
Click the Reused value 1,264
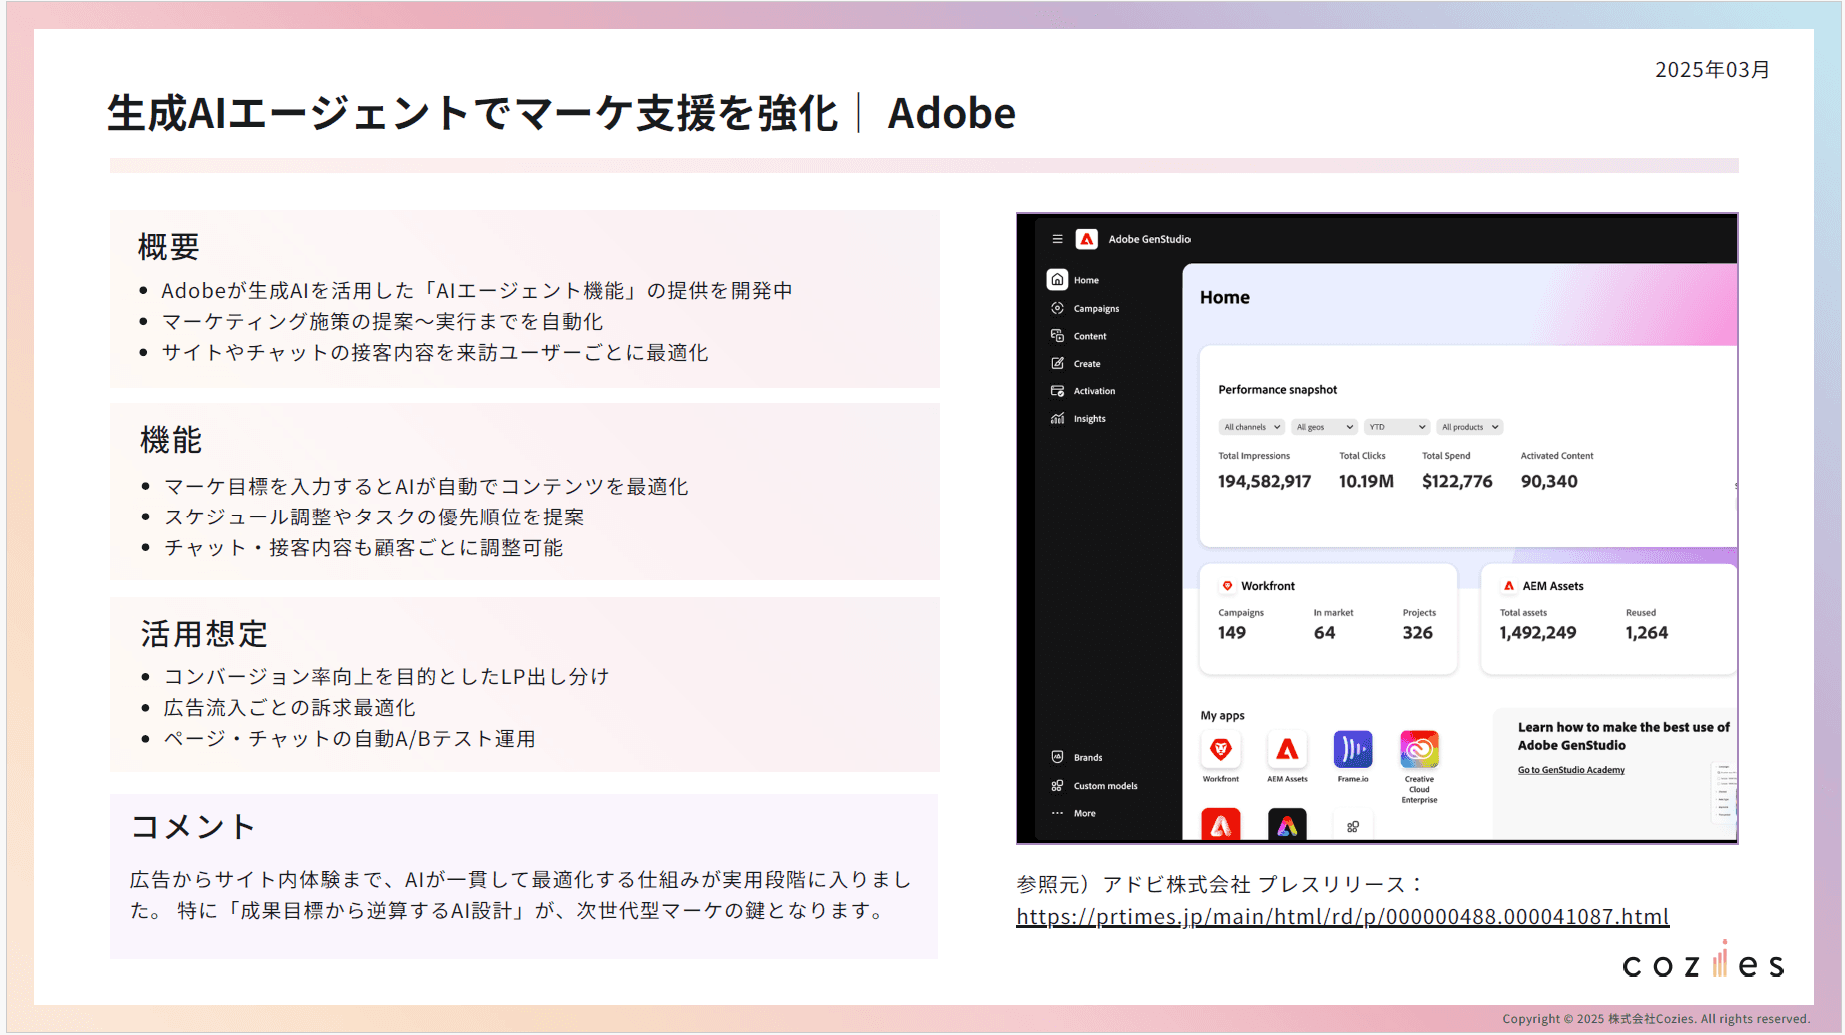[1646, 633]
